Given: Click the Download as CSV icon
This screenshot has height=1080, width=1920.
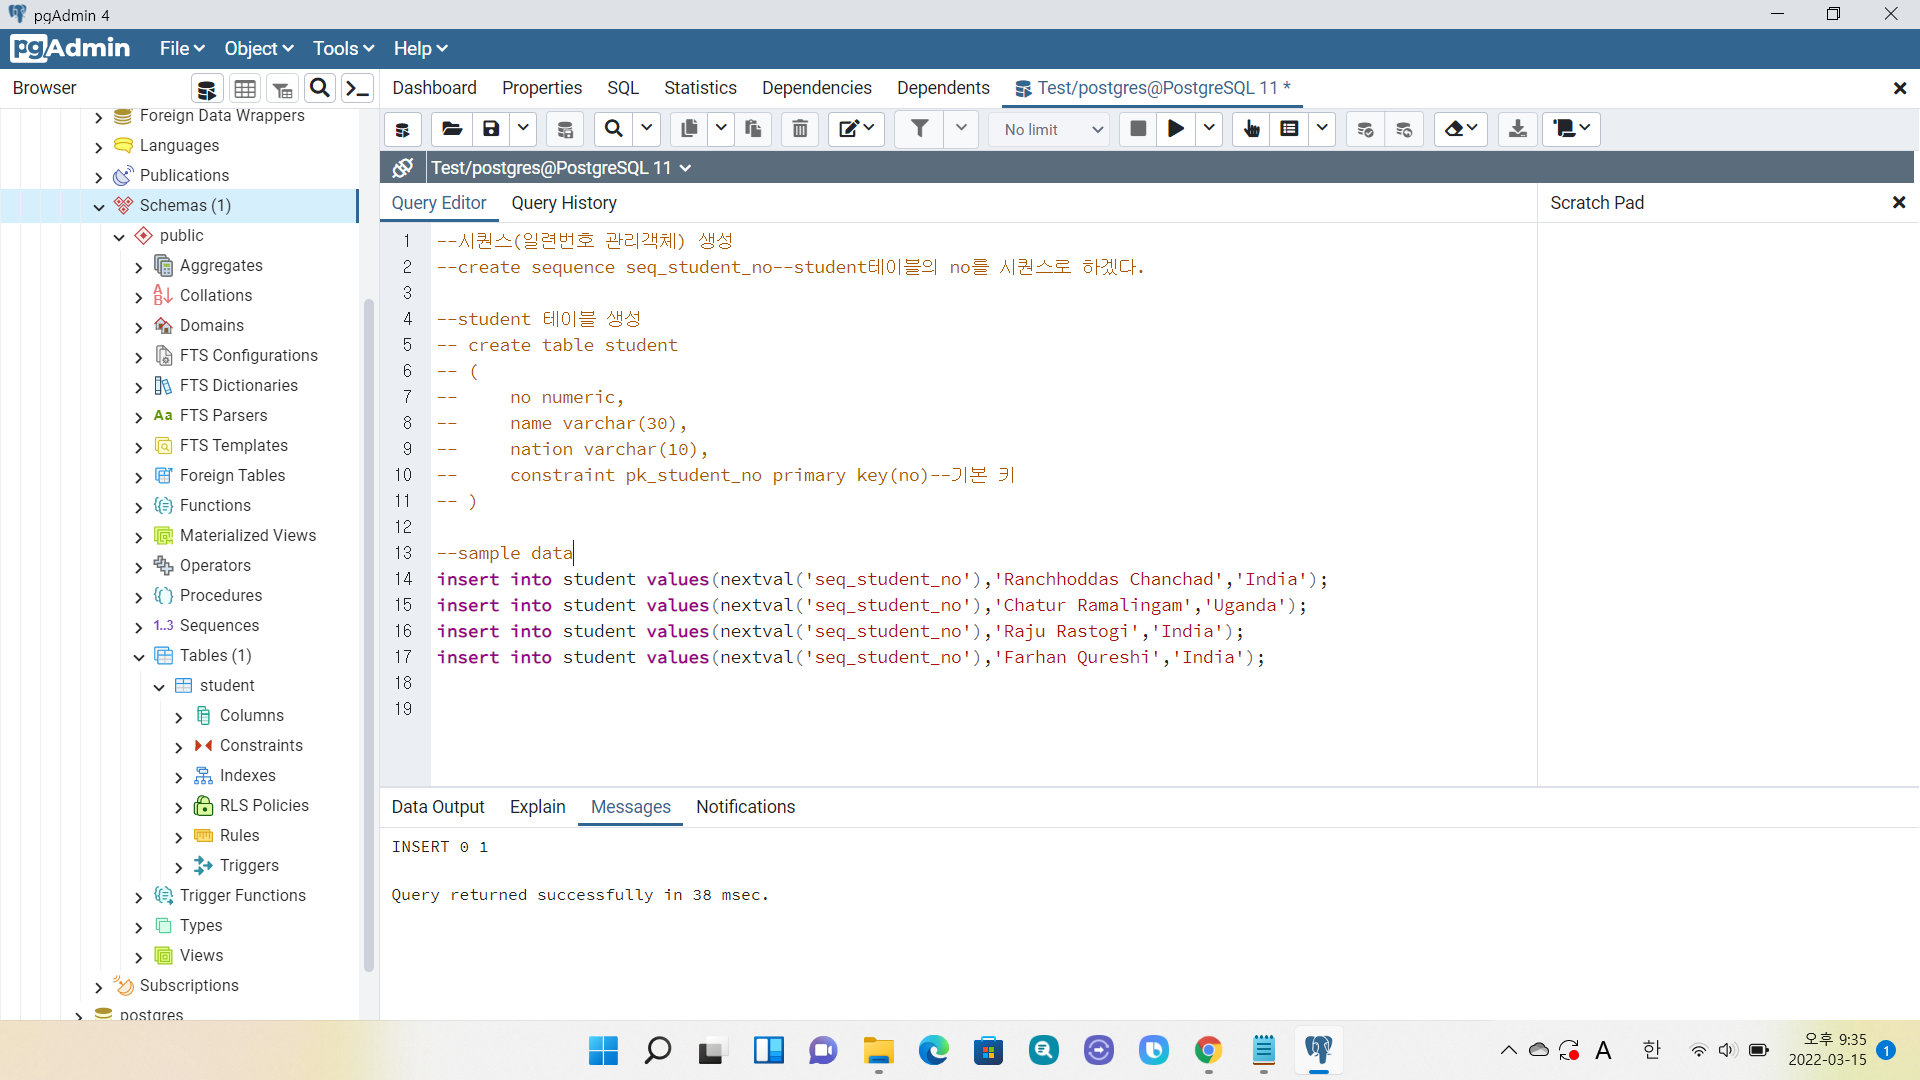Looking at the screenshot, I should 1517,129.
